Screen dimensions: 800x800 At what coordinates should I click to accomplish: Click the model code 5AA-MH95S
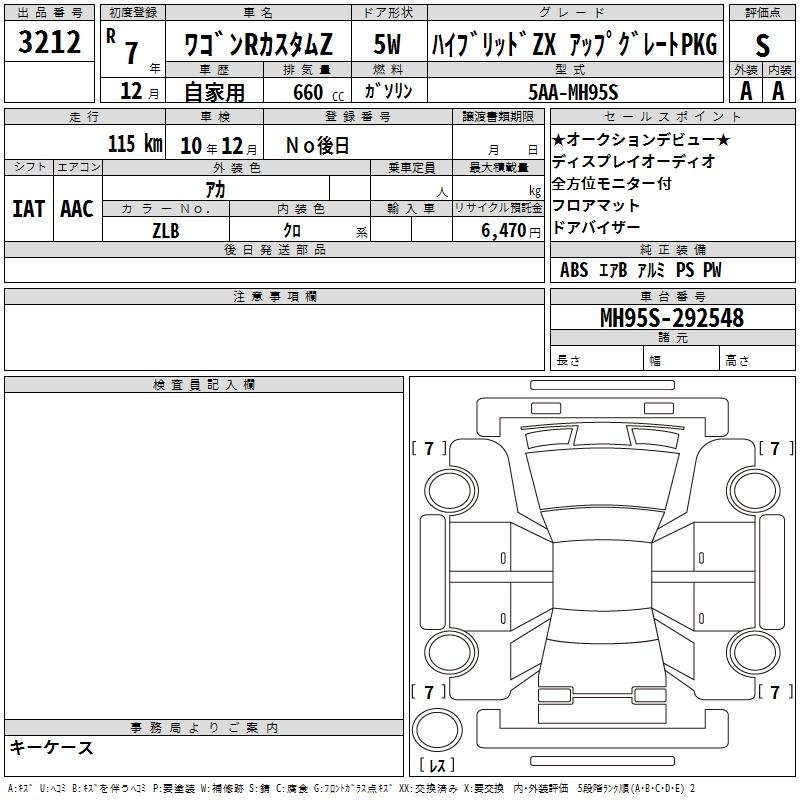[574, 91]
